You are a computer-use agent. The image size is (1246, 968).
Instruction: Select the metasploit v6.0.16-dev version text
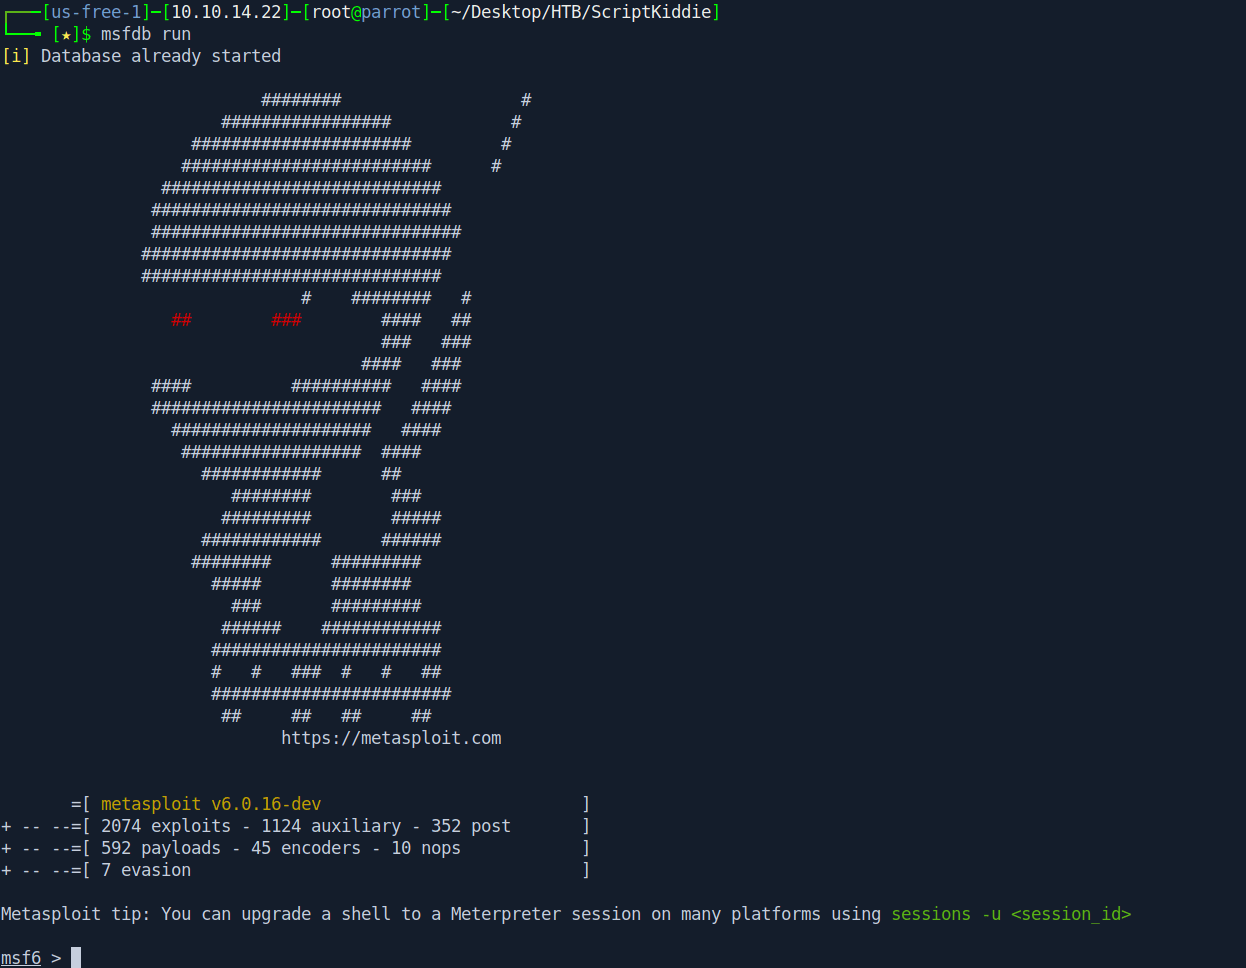tap(211, 804)
